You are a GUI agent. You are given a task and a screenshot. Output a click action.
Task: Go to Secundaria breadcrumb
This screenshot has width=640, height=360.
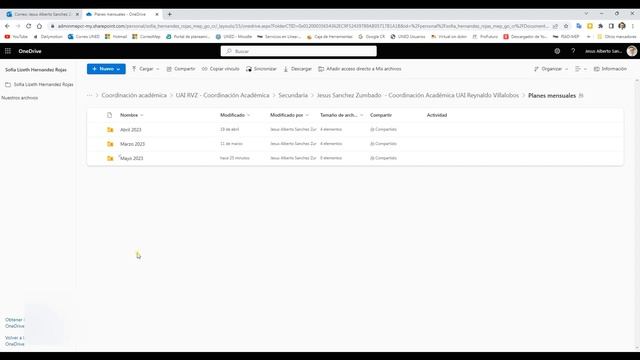(x=293, y=95)
